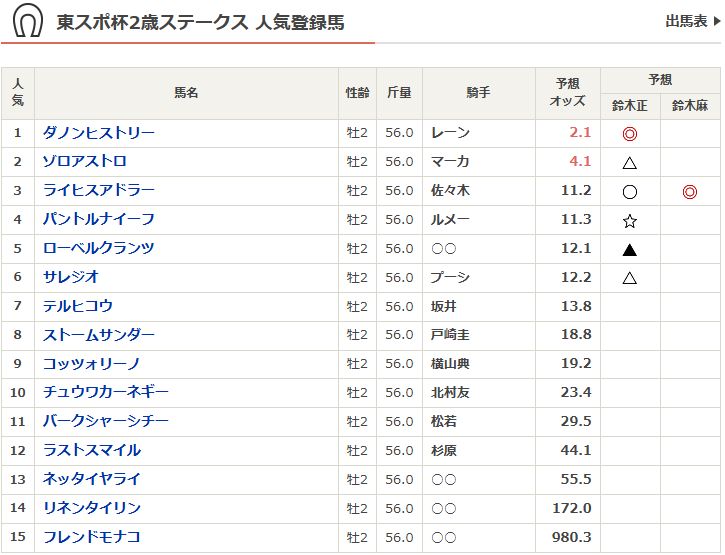Click the black circle mark under 鈴木正 for ライヒスアドラー
725x555 pixels.
pyautogui.click(x=629, y=191)
